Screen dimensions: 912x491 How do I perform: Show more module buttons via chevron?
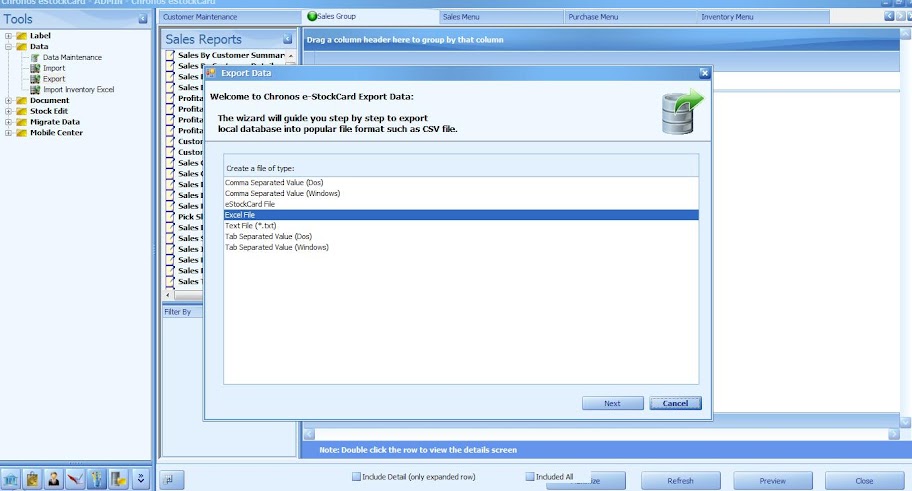(140, 479)
